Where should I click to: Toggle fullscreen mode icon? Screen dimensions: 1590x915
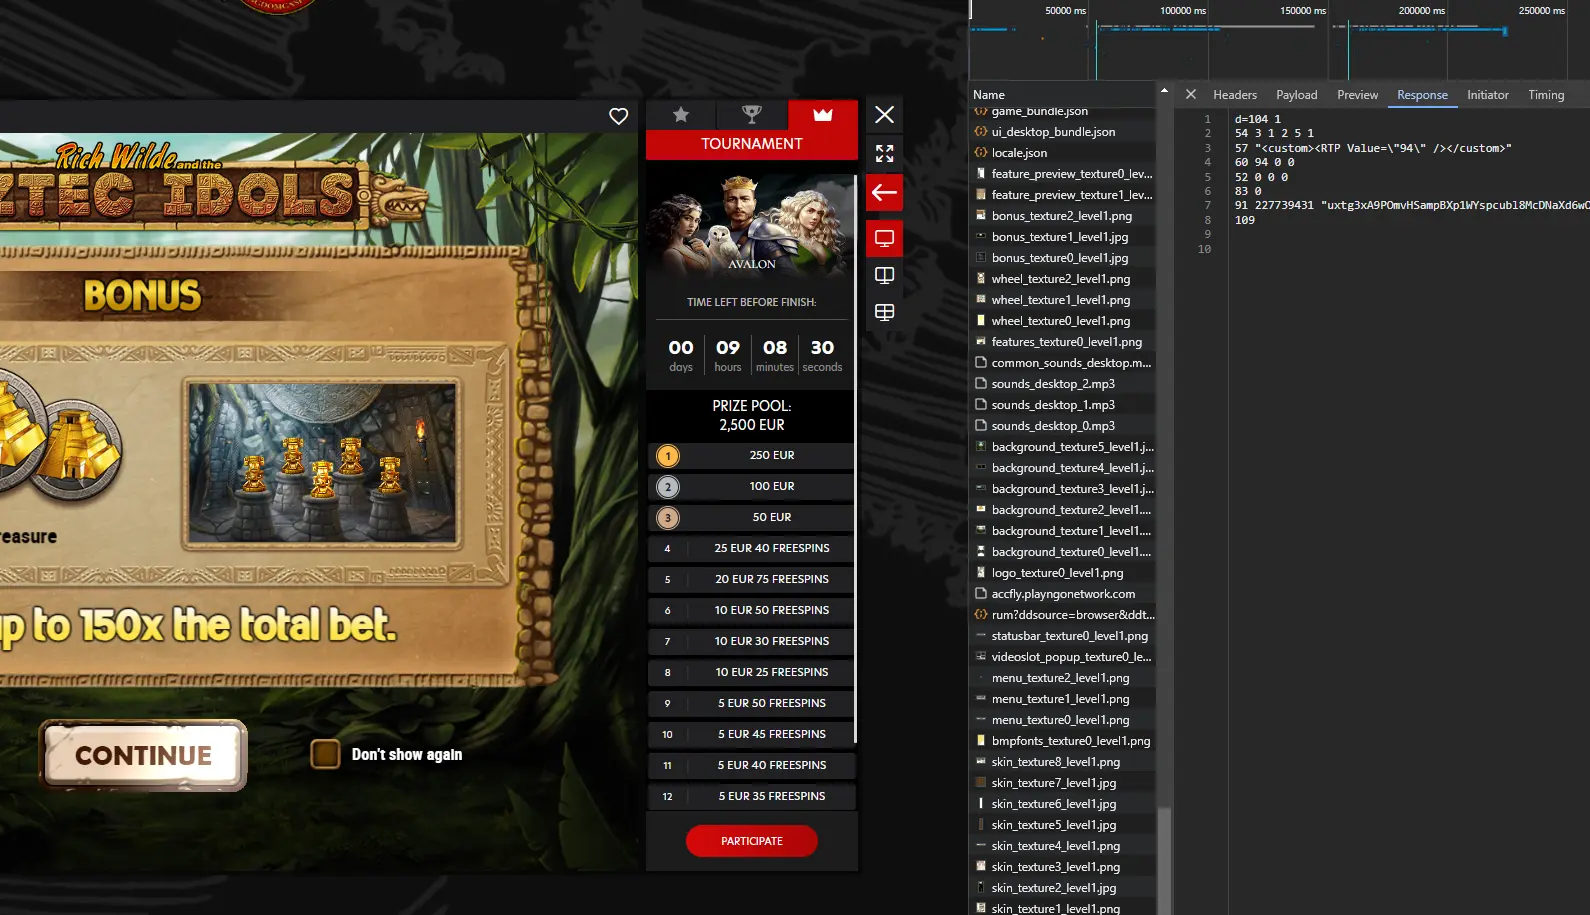pyautogui.click(x=885, y=154)
